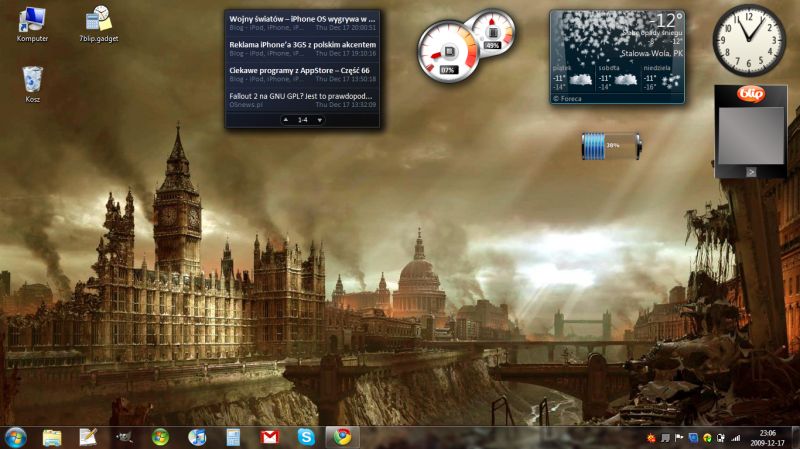
Task: Click the small RAM meter dial showing 49%
Action: pyautogui.click(x=492, y=32)
